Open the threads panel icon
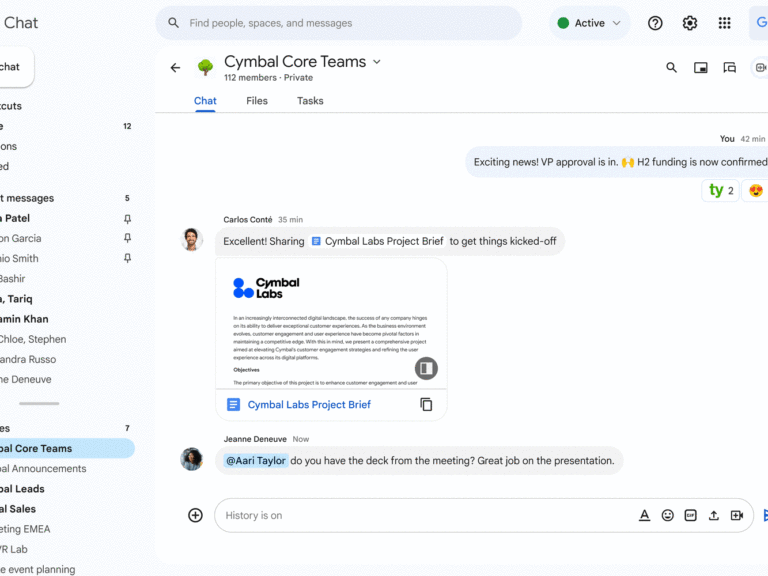The image size is (768, 576). click(730, 68)
